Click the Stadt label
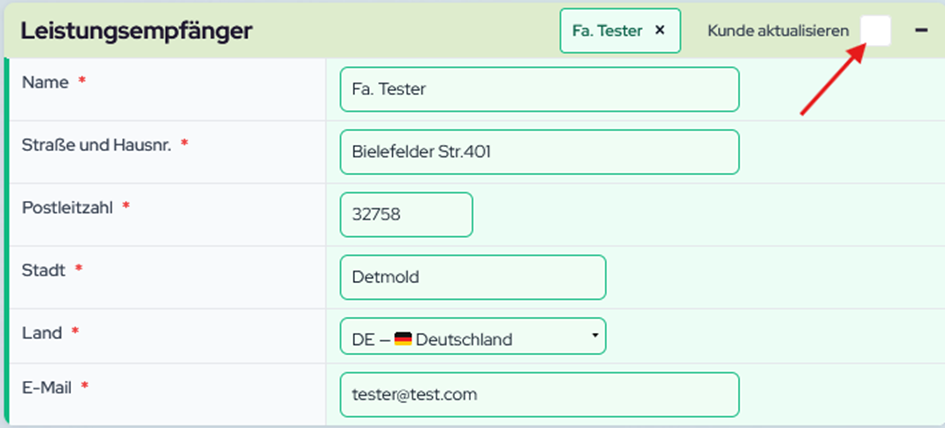 point(43,270)
